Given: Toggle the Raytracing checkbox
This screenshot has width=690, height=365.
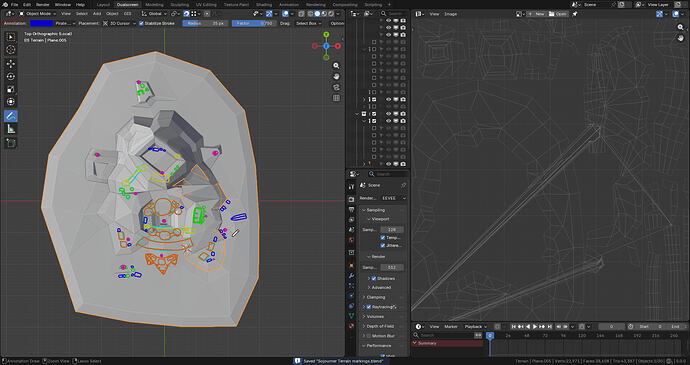Looking at the screenshot, I should [x=369, y=307].
